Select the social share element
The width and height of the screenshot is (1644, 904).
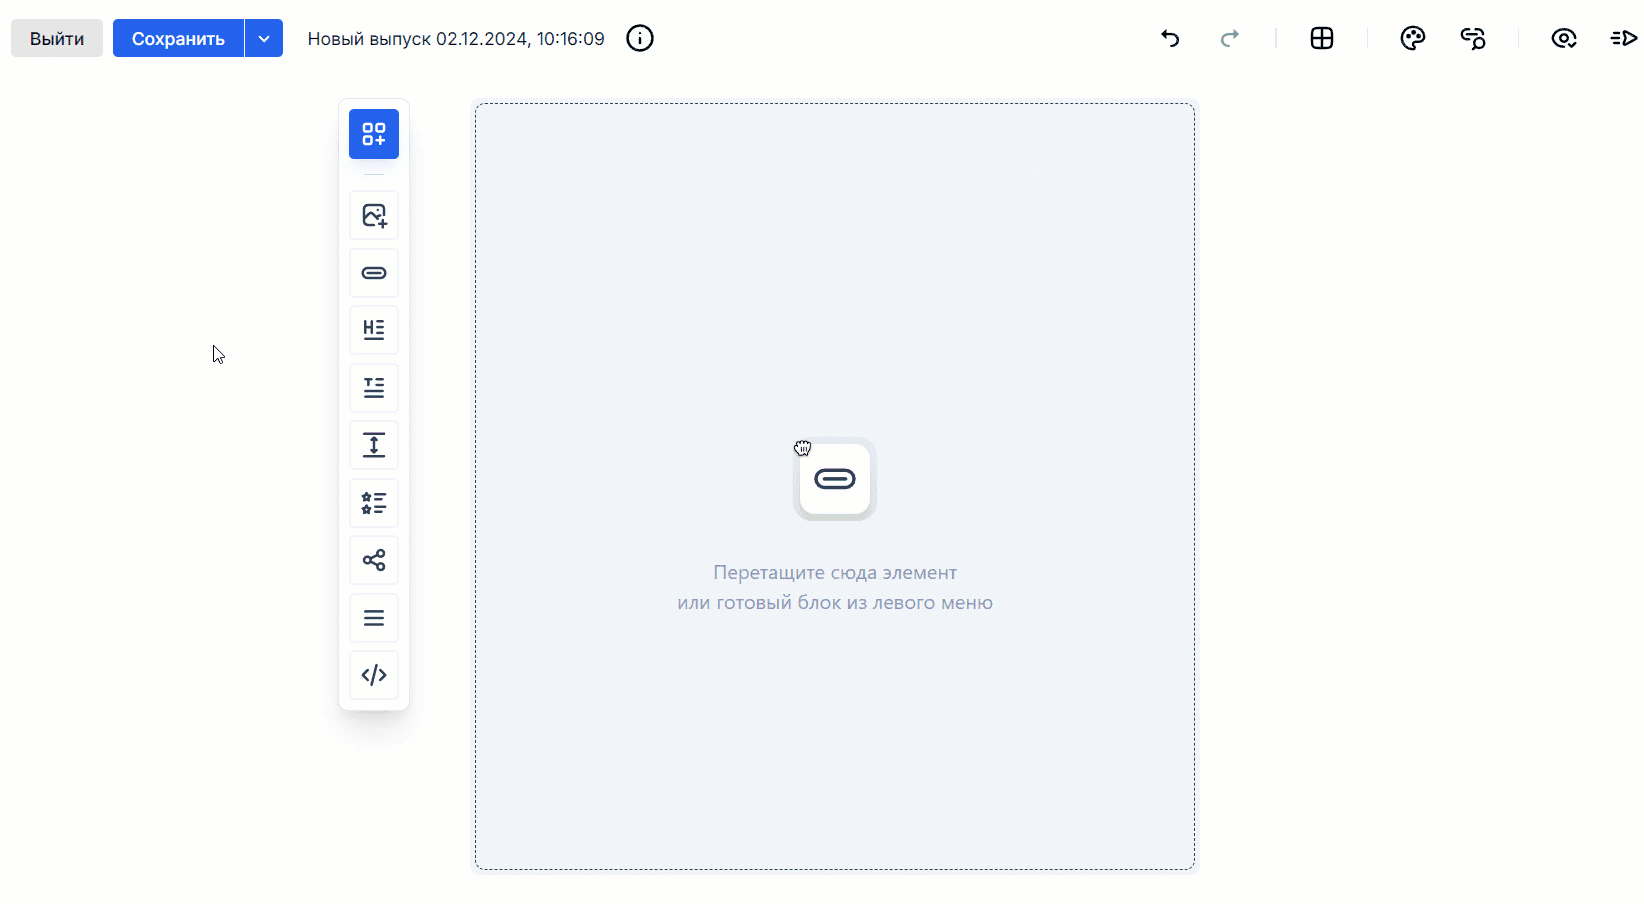pyautogui.click(x=374, y=560)
